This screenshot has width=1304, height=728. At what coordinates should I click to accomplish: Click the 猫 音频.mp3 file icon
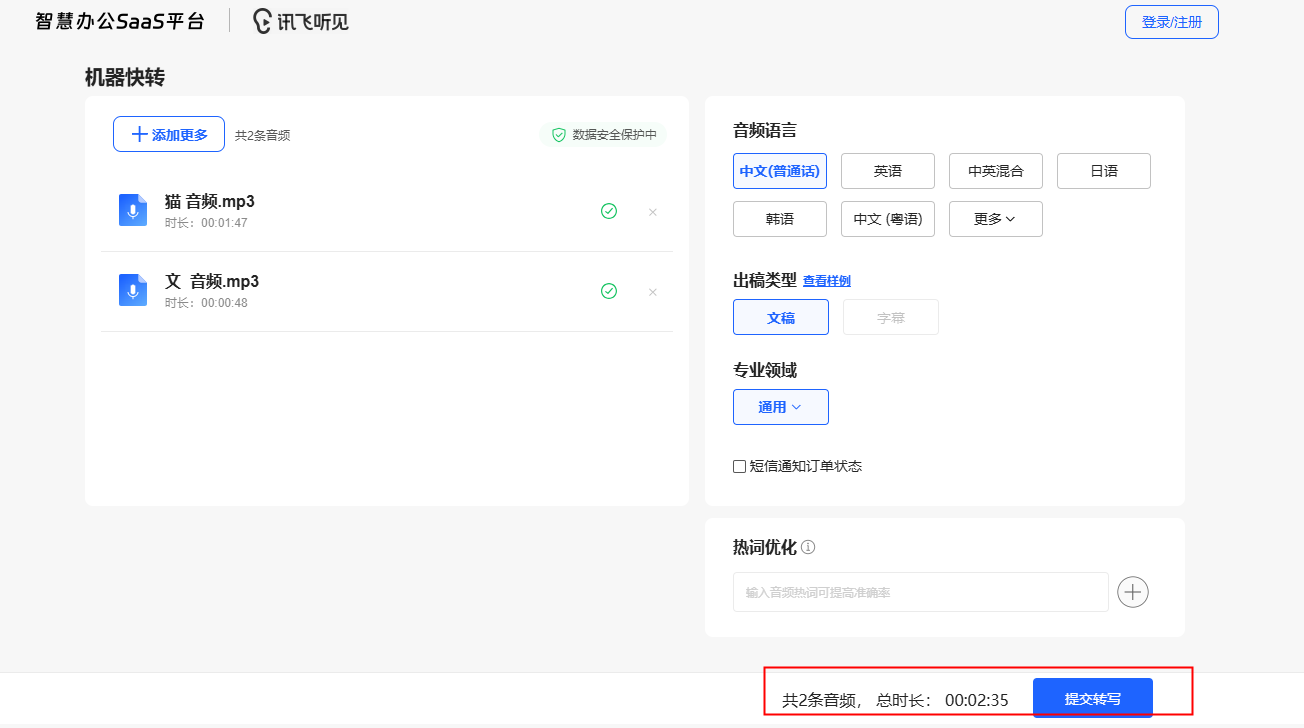(x=133, y=210)
